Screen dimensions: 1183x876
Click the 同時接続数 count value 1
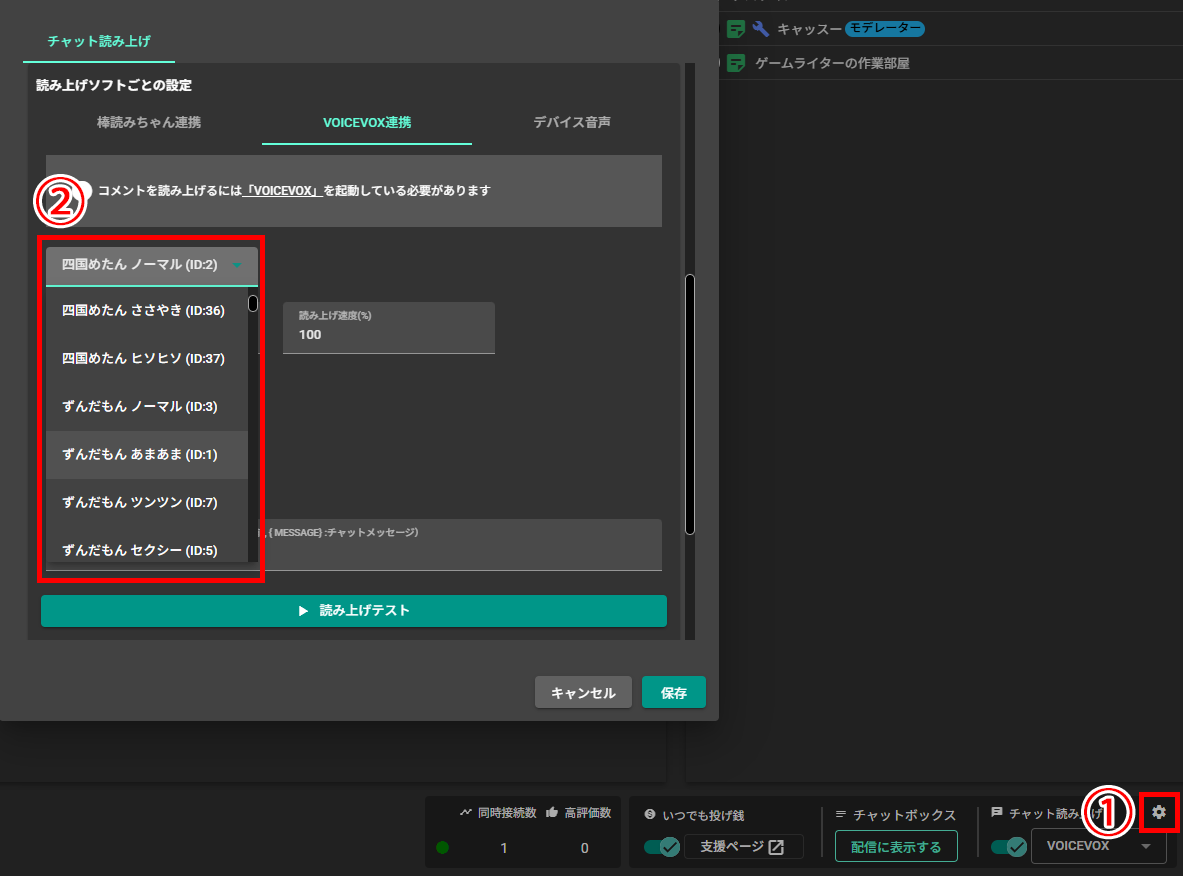(x=503, y=848)
